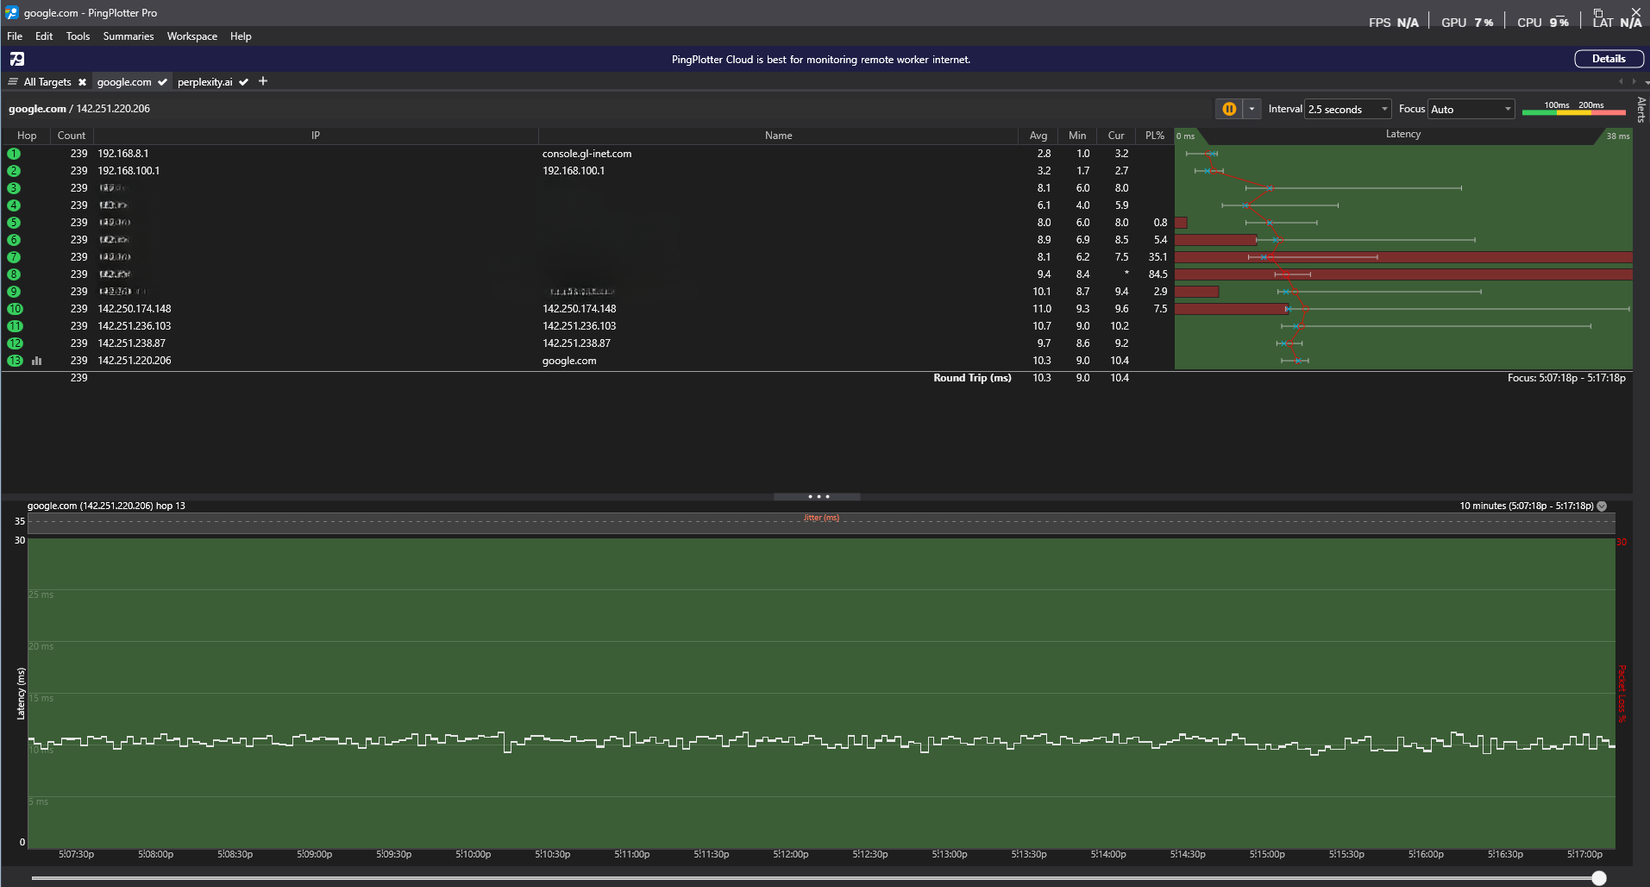Switch to the All Targets tab
The image size is (1650, 887).
(x=47, y=82)
